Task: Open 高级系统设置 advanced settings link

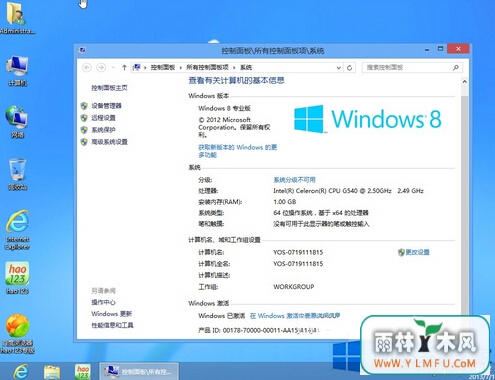Action: 109,142
